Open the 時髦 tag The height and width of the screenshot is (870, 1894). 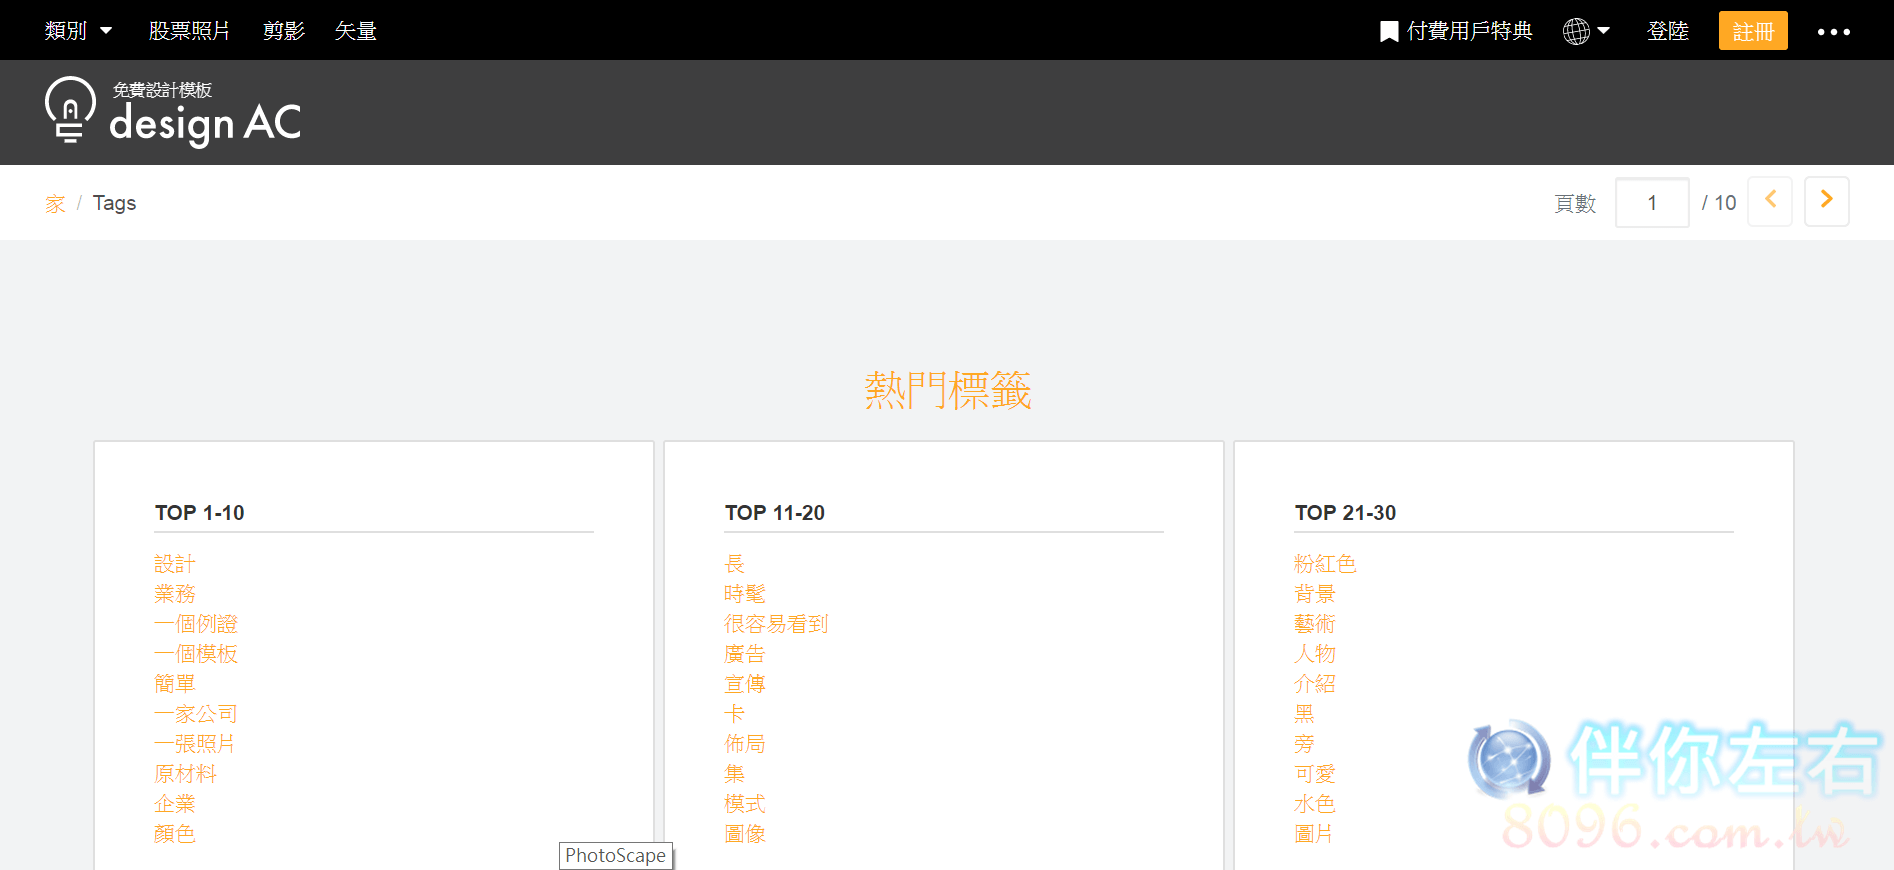pos(745,594)
